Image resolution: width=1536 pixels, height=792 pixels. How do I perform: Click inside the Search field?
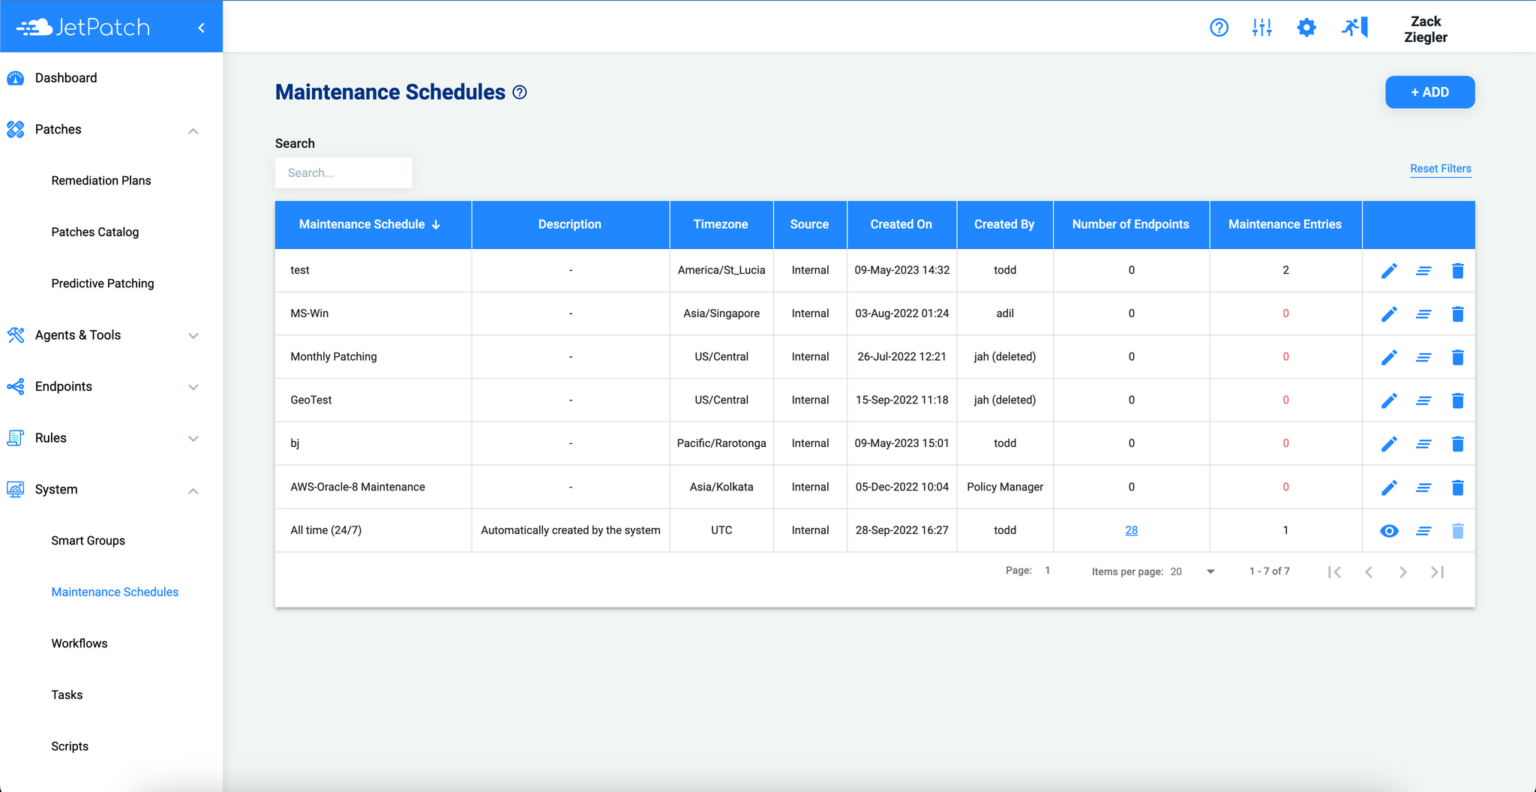[343, 172]
